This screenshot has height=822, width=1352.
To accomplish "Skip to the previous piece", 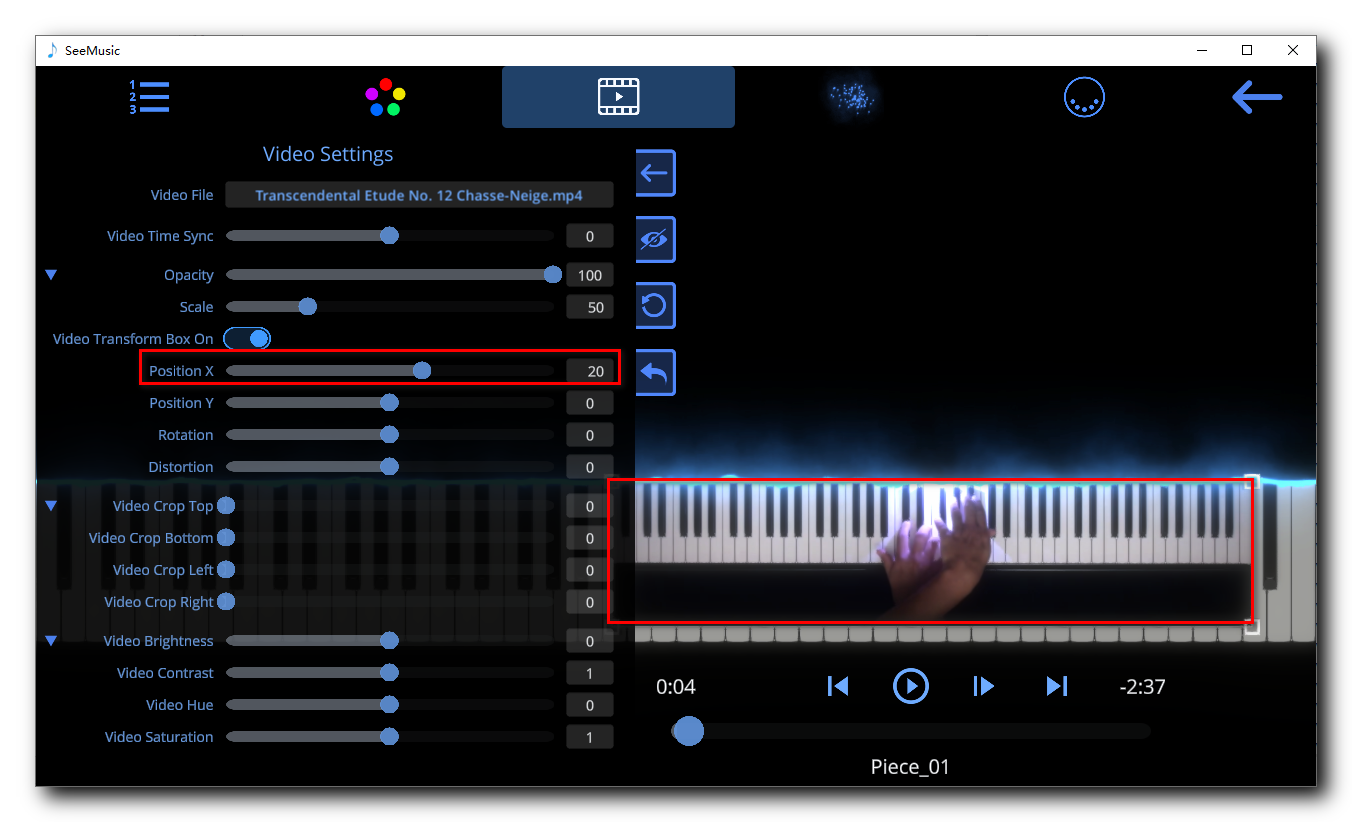I will (x=838, y=686).
